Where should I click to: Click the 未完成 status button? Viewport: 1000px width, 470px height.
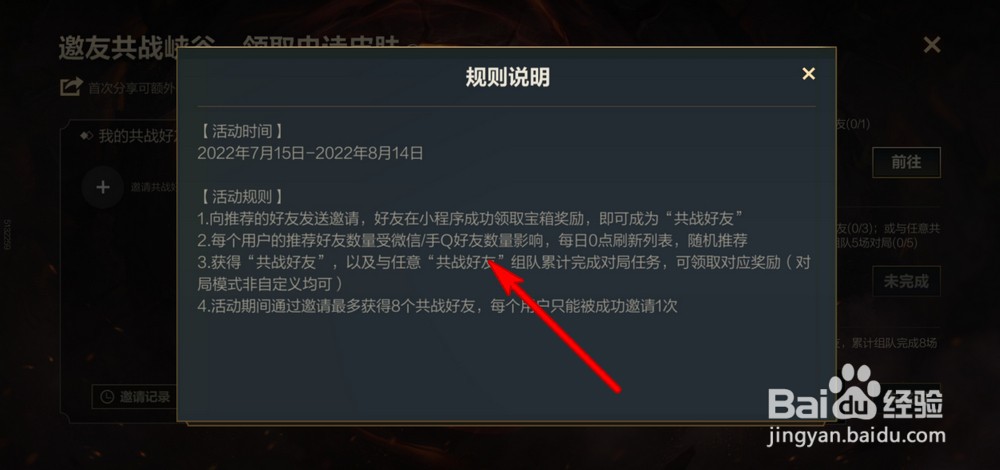906,281
